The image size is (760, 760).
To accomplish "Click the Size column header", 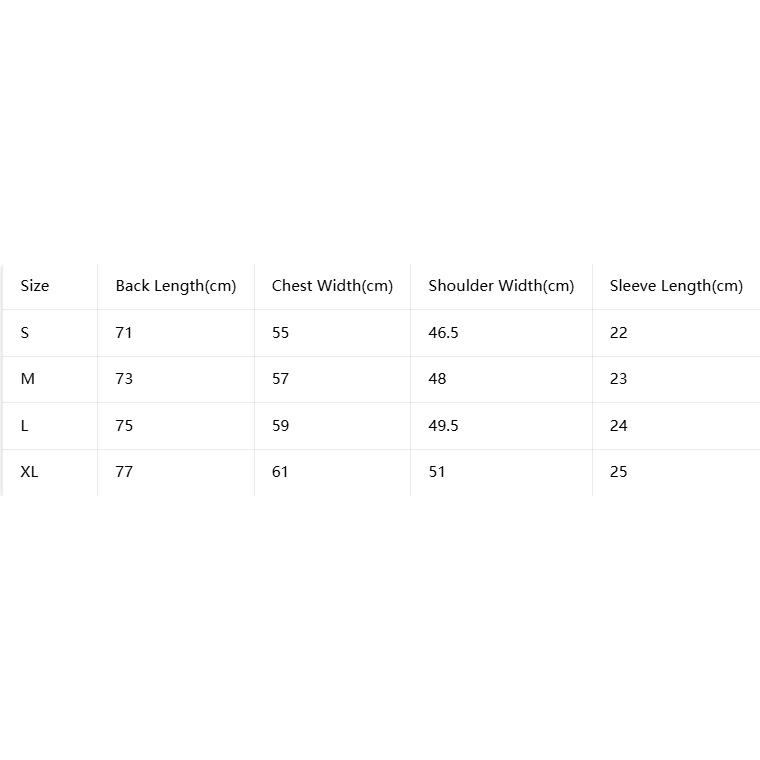I will [x=35, y=285].
